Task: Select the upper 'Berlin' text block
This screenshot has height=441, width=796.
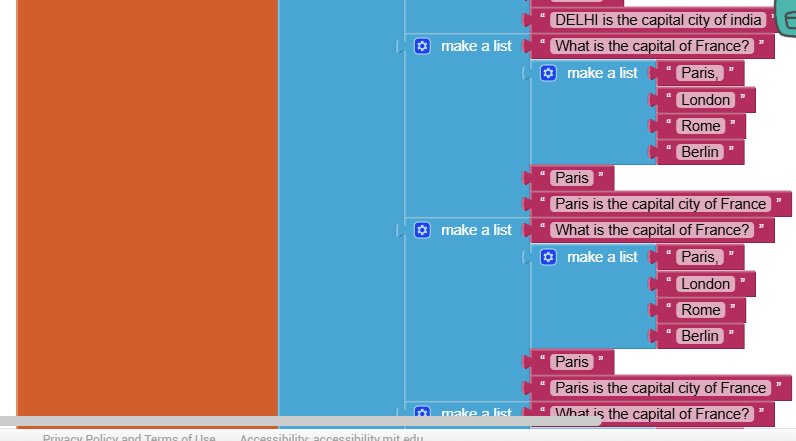Action: pyautogui.click(x=700, y=152)
